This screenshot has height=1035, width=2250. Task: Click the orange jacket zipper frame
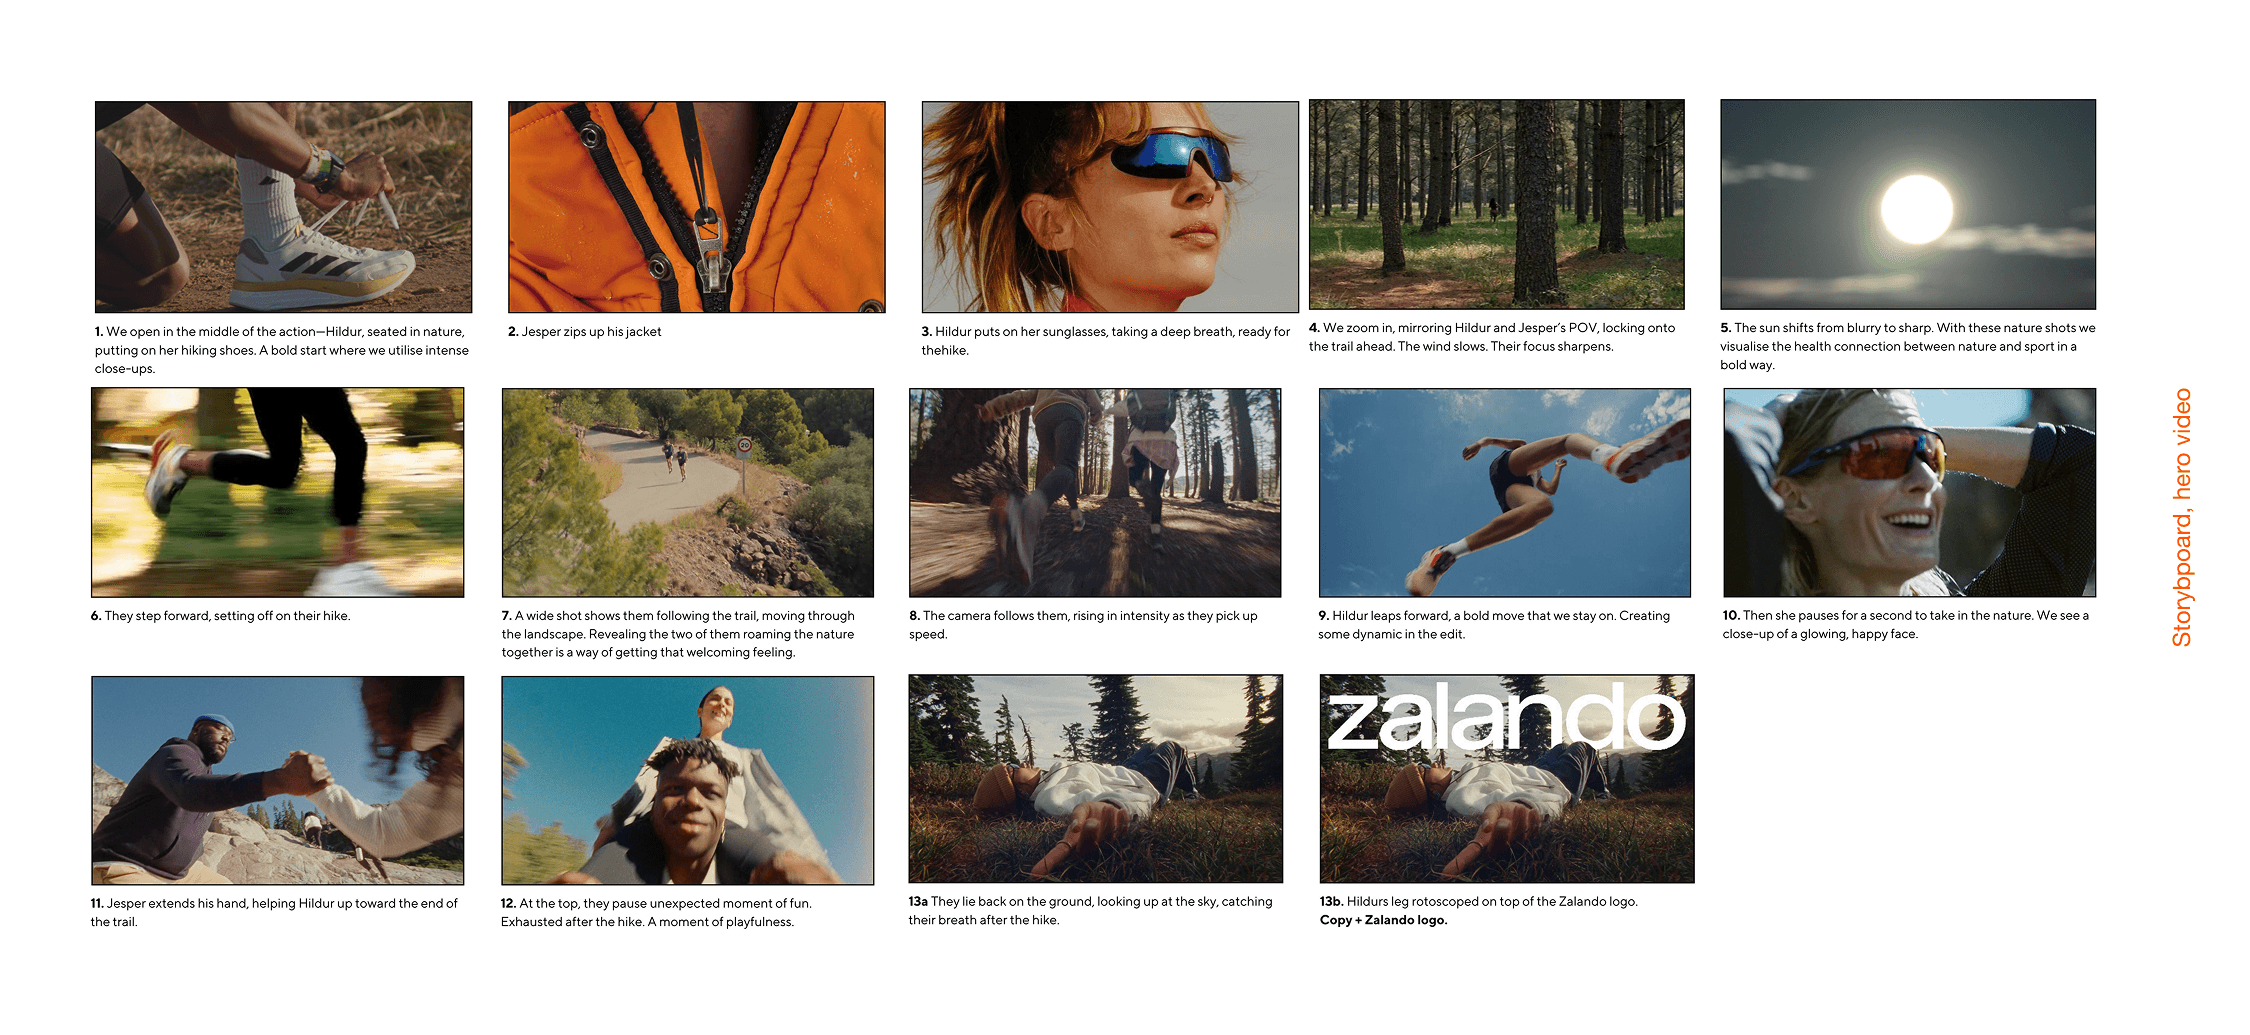tap(696, 207)
